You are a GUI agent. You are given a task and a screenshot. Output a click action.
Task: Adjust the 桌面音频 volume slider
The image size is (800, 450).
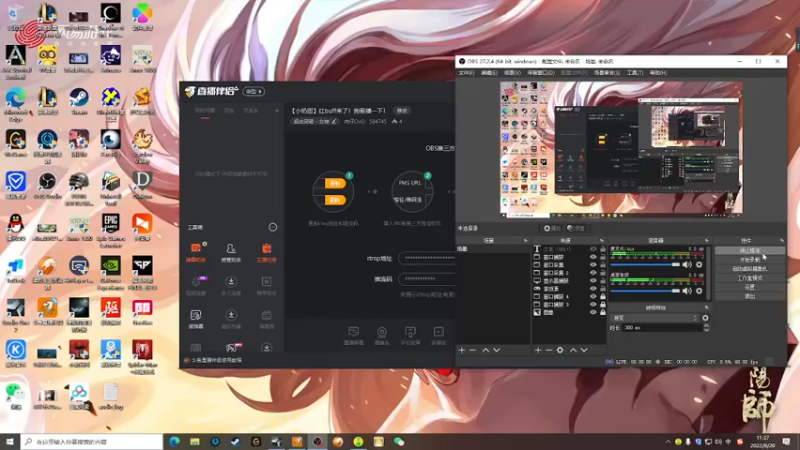click(x=645, y=291)
